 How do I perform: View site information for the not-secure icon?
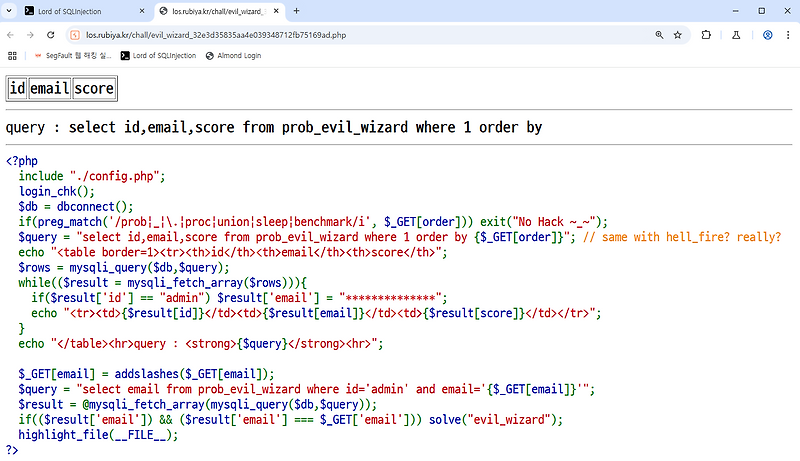pyautogui.click(x=75, y=35)
